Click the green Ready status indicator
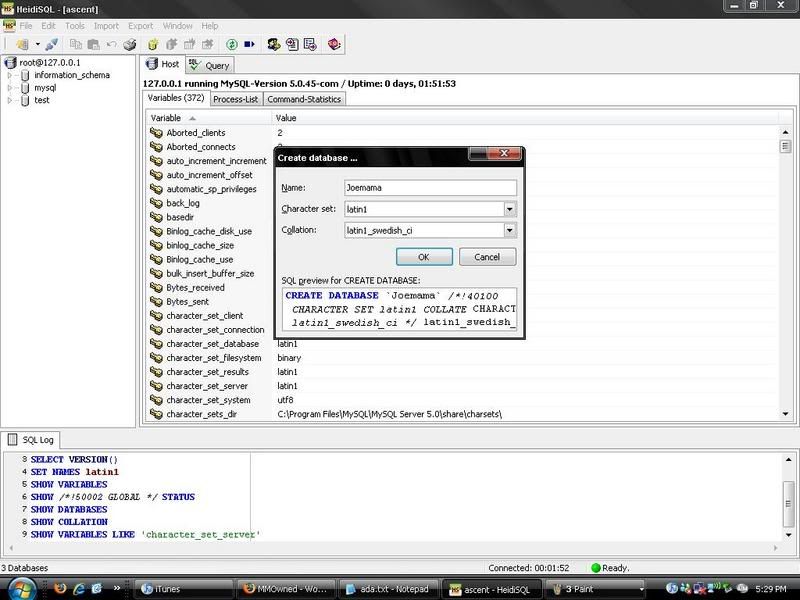 pos(595,568)
